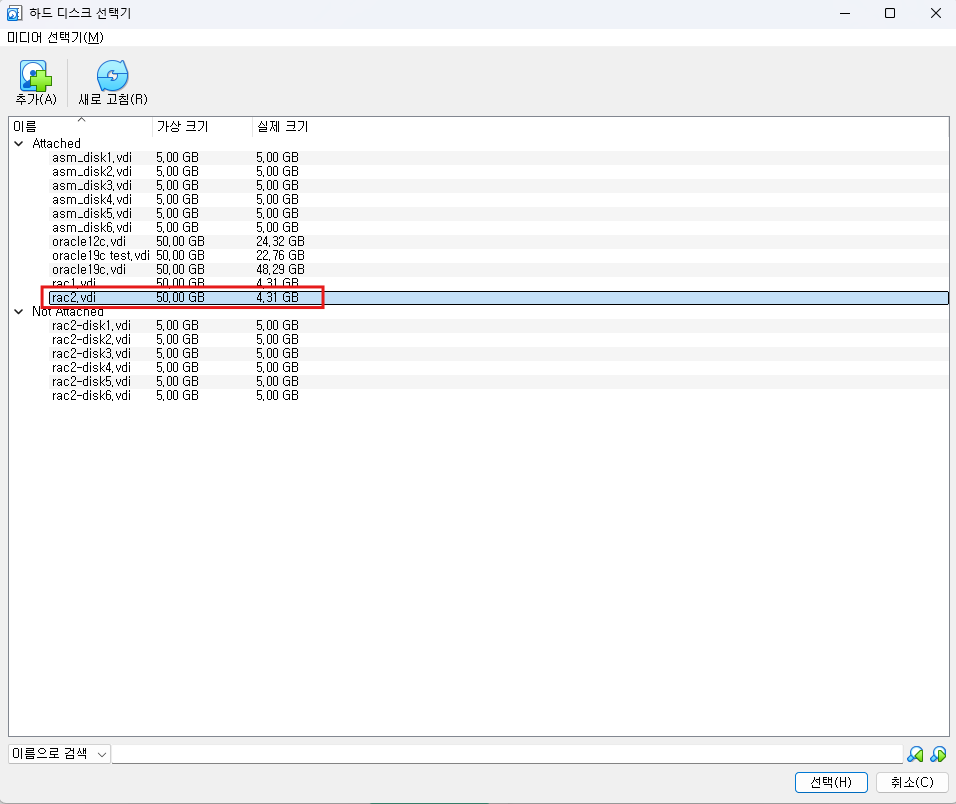Open the 미디어 선택기(M) menu
This screenshot has height=804, width=956.
point(55,38)
